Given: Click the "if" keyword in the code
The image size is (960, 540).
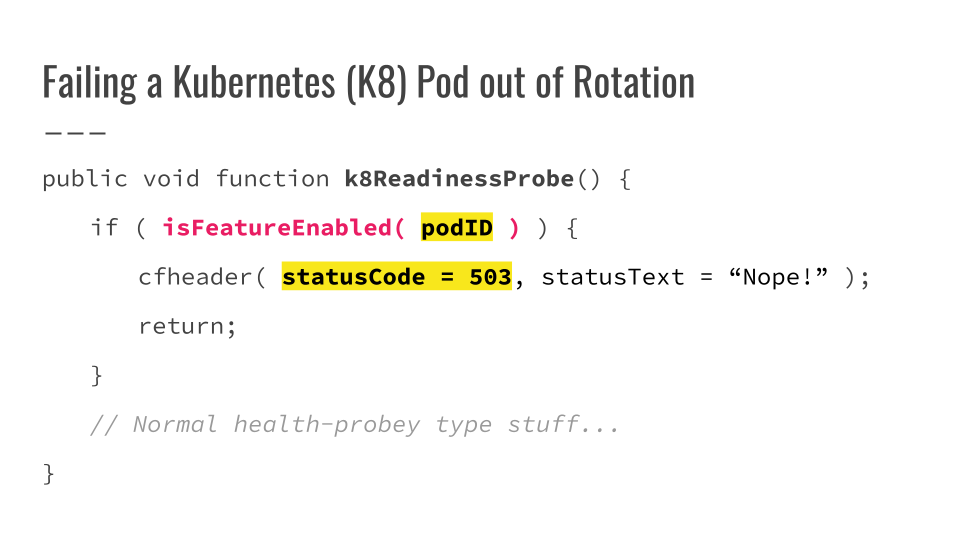Looking at the screenshot, I should (104, 228).
